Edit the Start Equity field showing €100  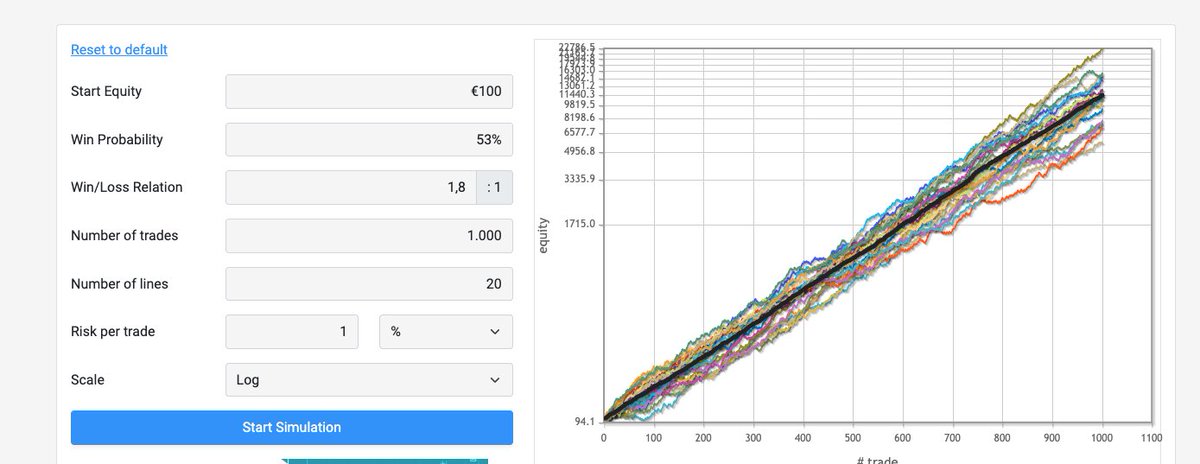(x=369, y=91)
